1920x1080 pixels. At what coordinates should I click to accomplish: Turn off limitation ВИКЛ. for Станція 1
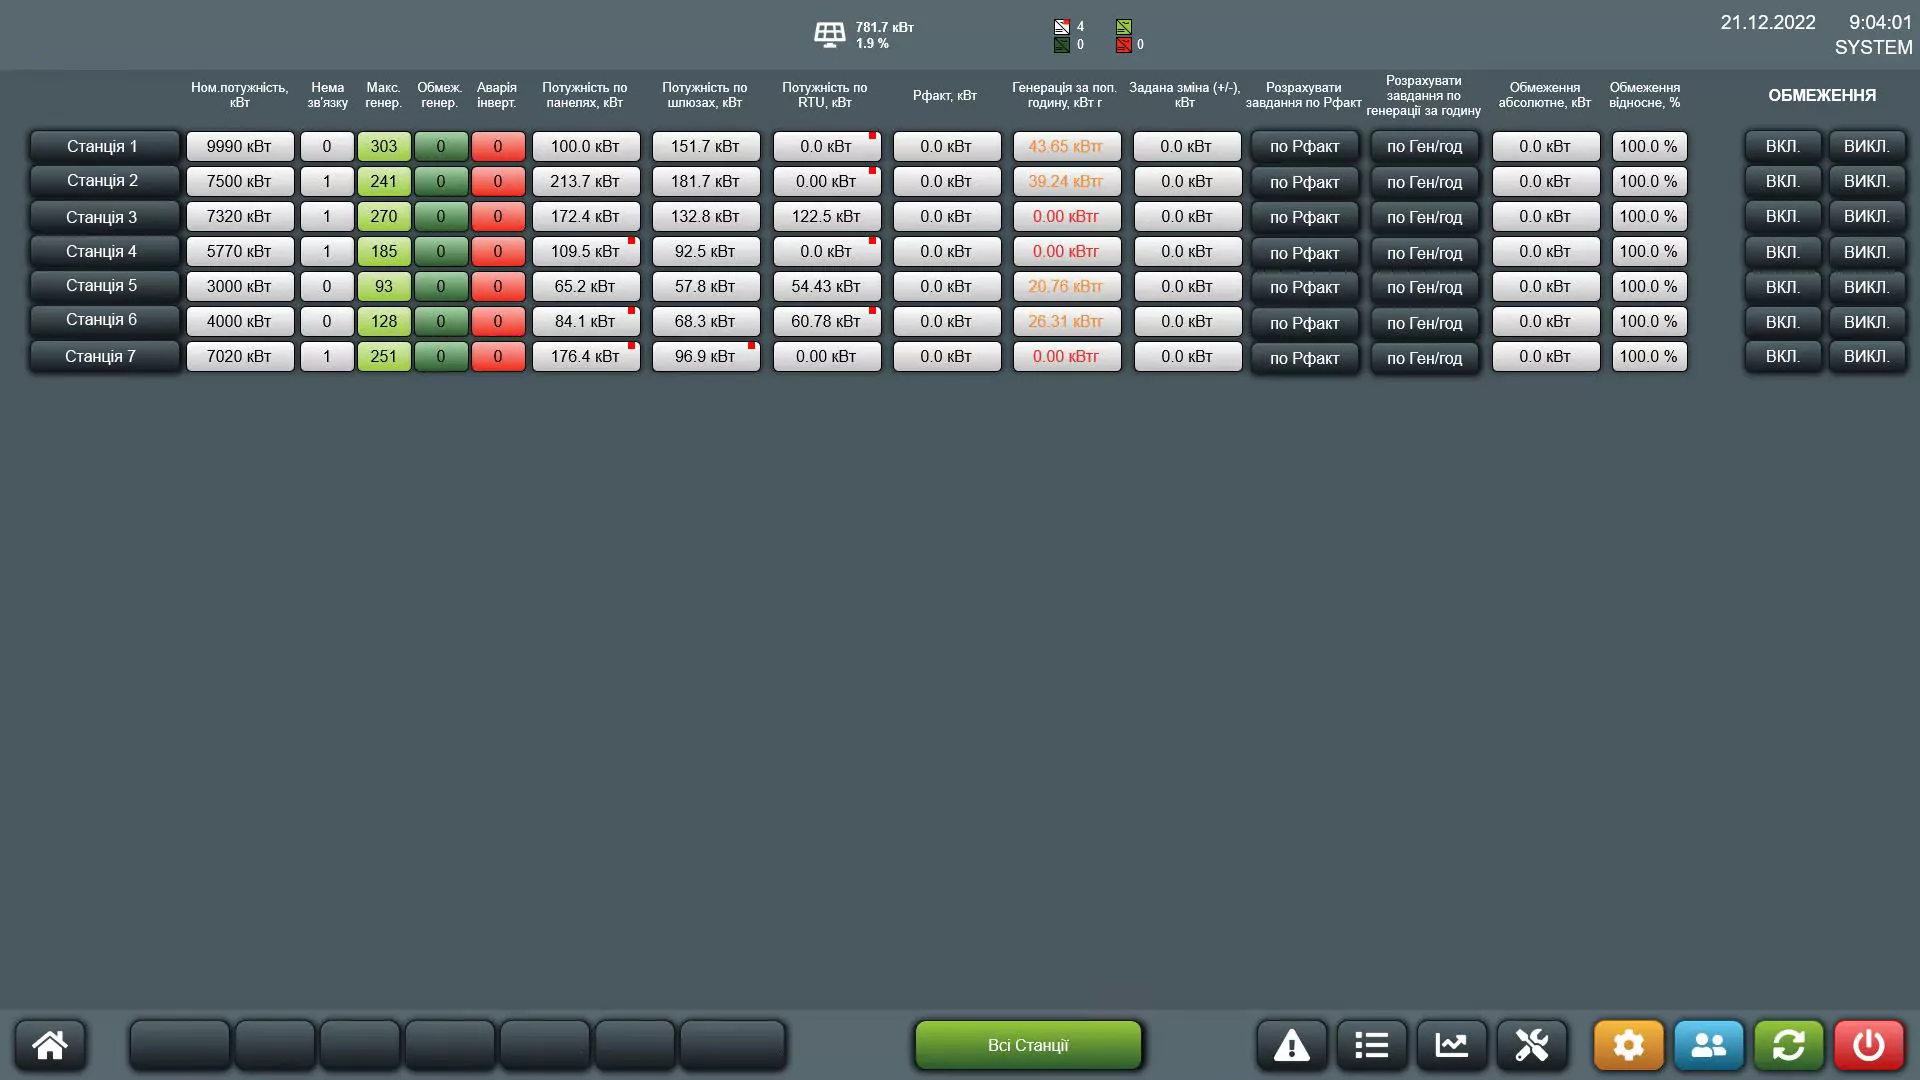[1867, 146]
